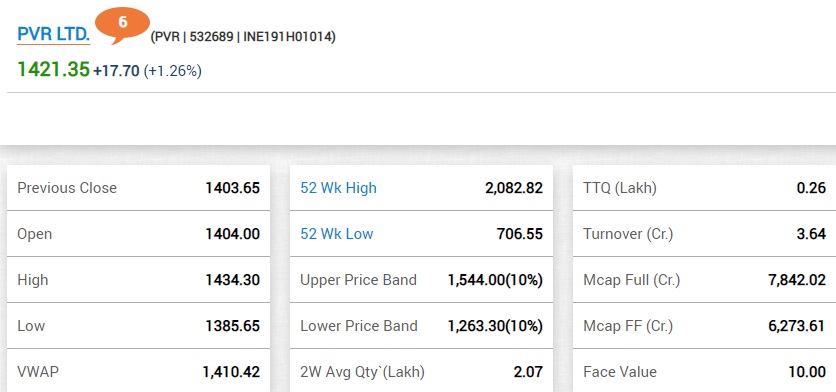Select the Open price row

139,234
